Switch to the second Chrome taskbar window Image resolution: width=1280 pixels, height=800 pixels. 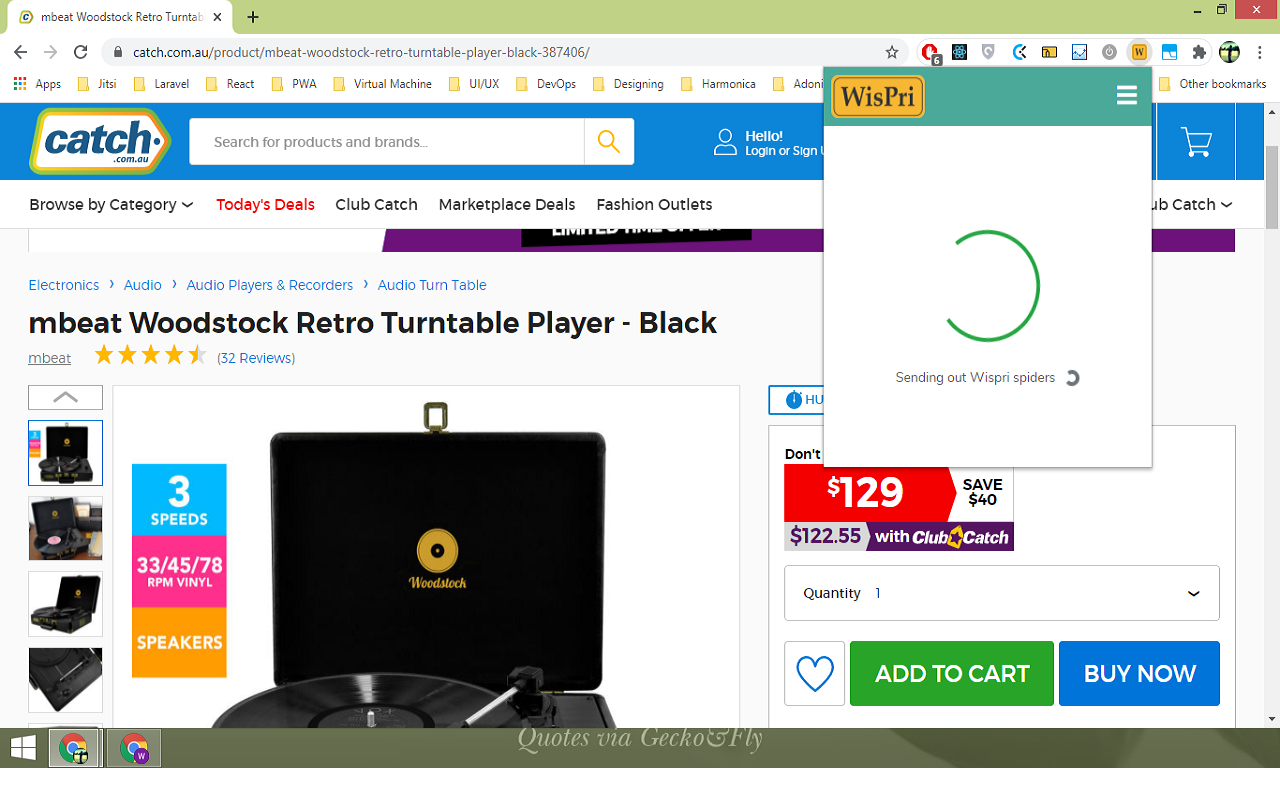(x=134, y=748)
